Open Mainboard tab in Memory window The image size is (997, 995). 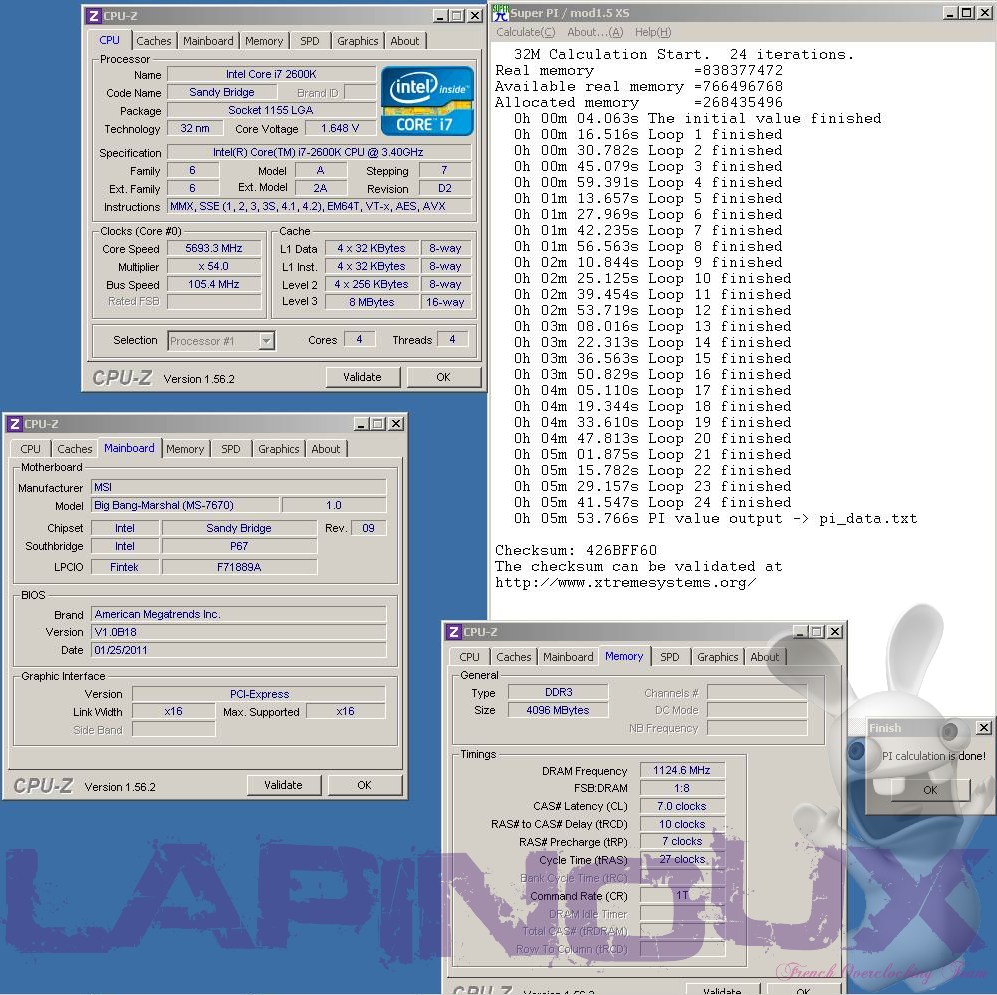[568, 657]
